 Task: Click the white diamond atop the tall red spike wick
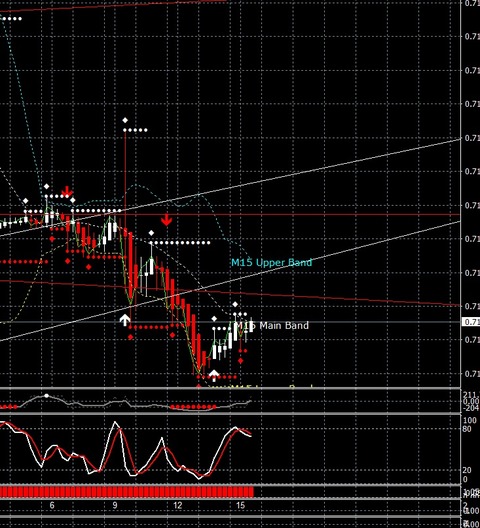(x=125, y=120)
